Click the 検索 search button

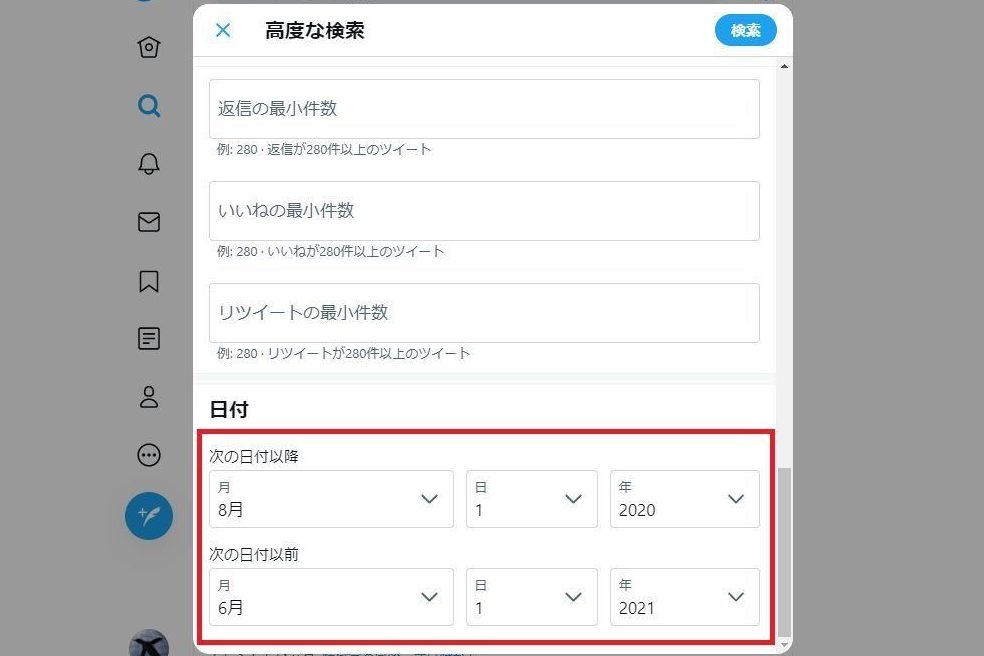click(x=745, y=30)
